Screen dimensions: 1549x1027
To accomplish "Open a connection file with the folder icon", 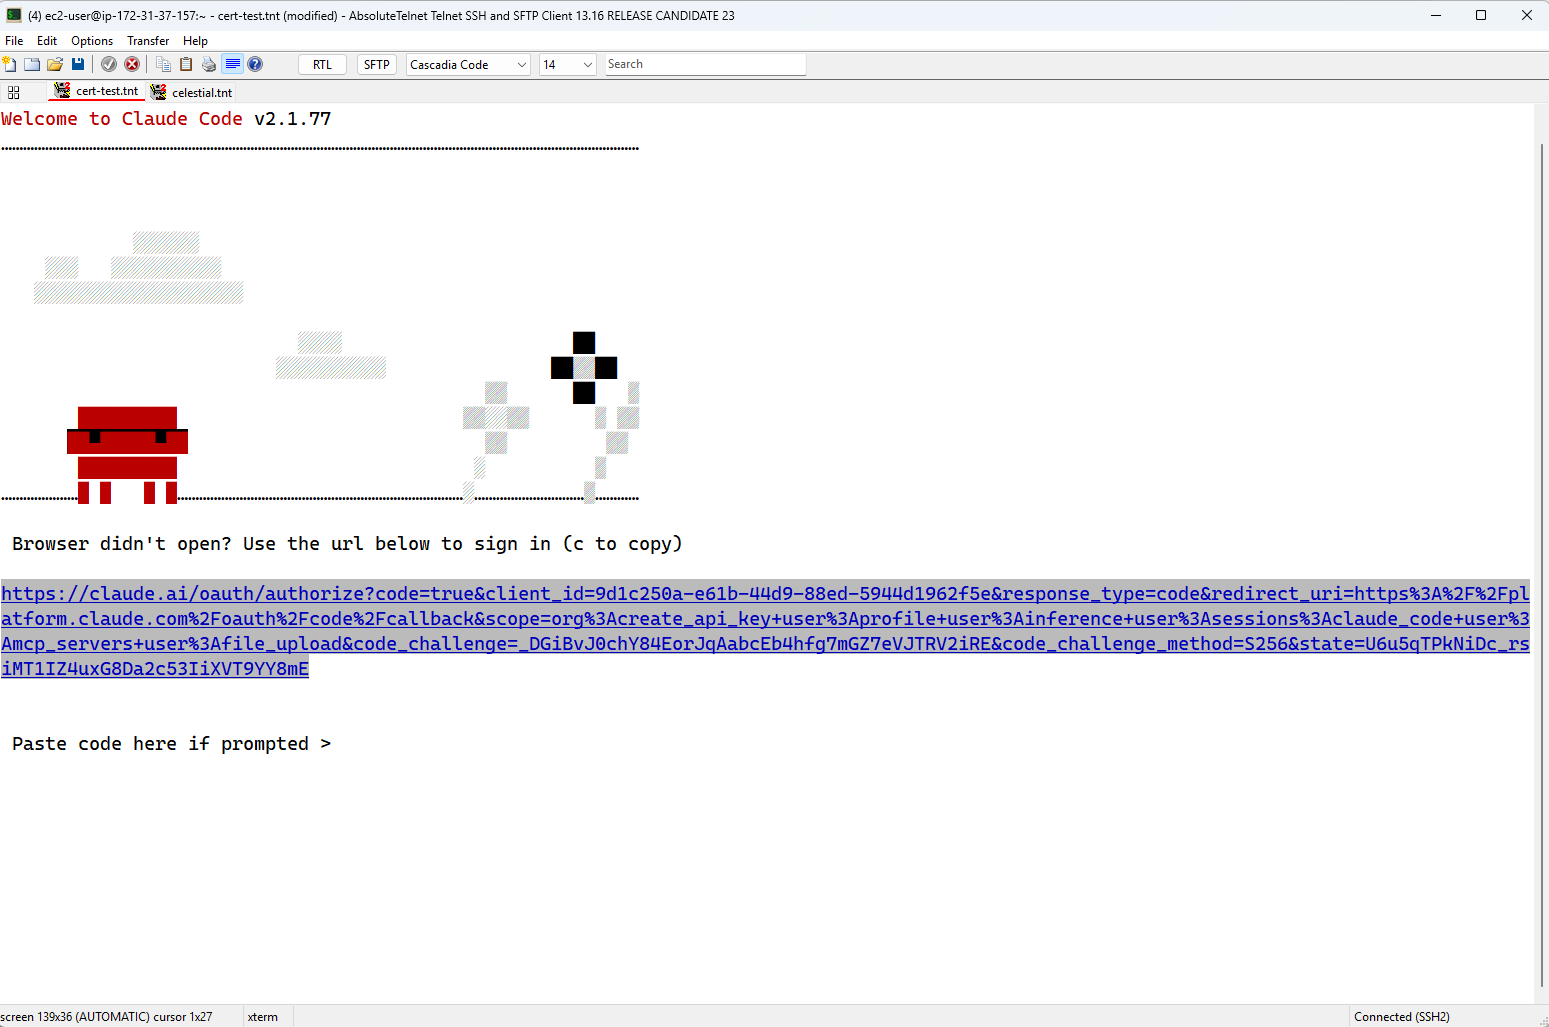I will [x=55, y=64].
